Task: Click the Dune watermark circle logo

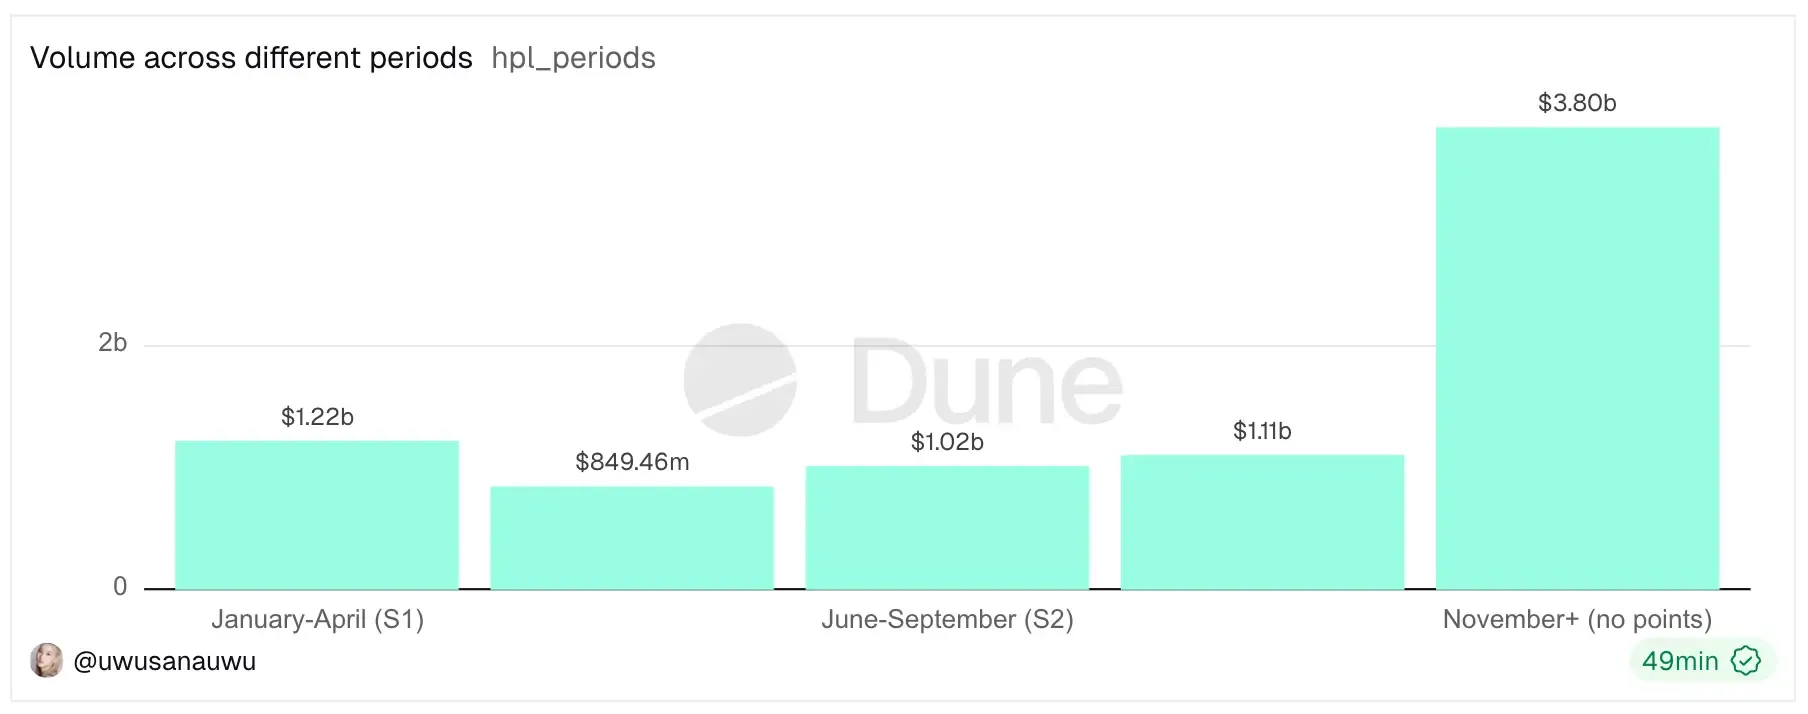Action: 740,380
